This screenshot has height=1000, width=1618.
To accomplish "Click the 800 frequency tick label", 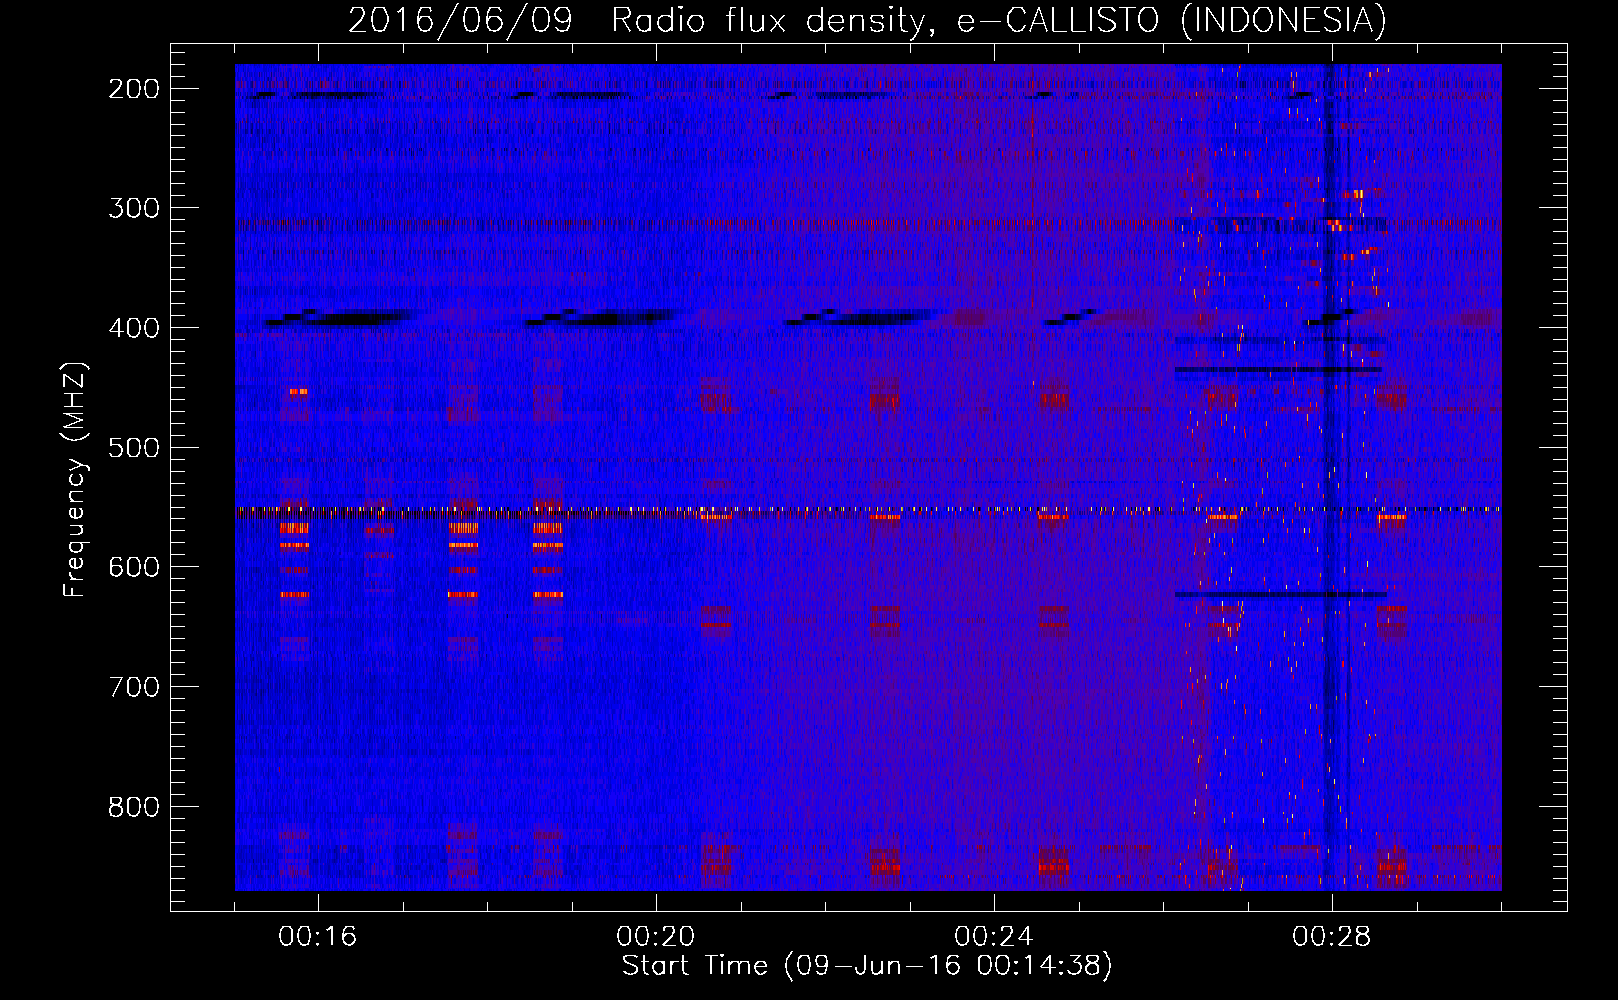I will [134, 807].
